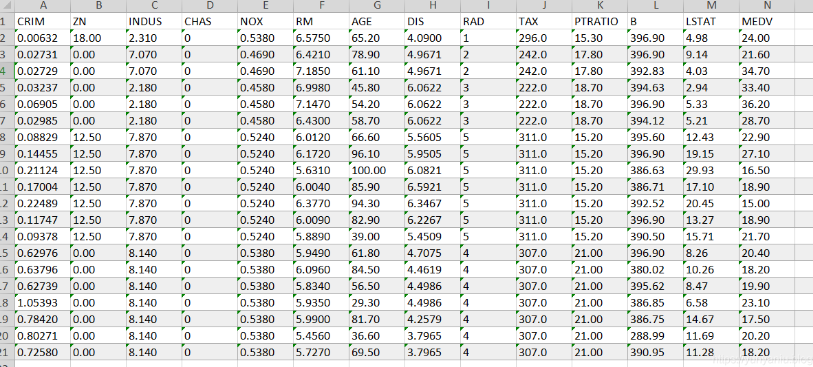Select cell with CRIM value 0.02731
This screenshot has width=813, height=367.
(43, 54)
